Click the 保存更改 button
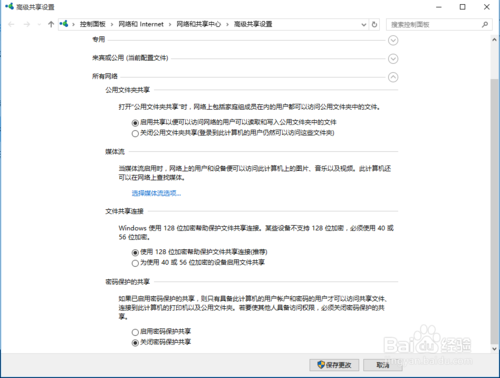Image resolution: width=500 pixels, height=378 pixels. coord(334,365)
